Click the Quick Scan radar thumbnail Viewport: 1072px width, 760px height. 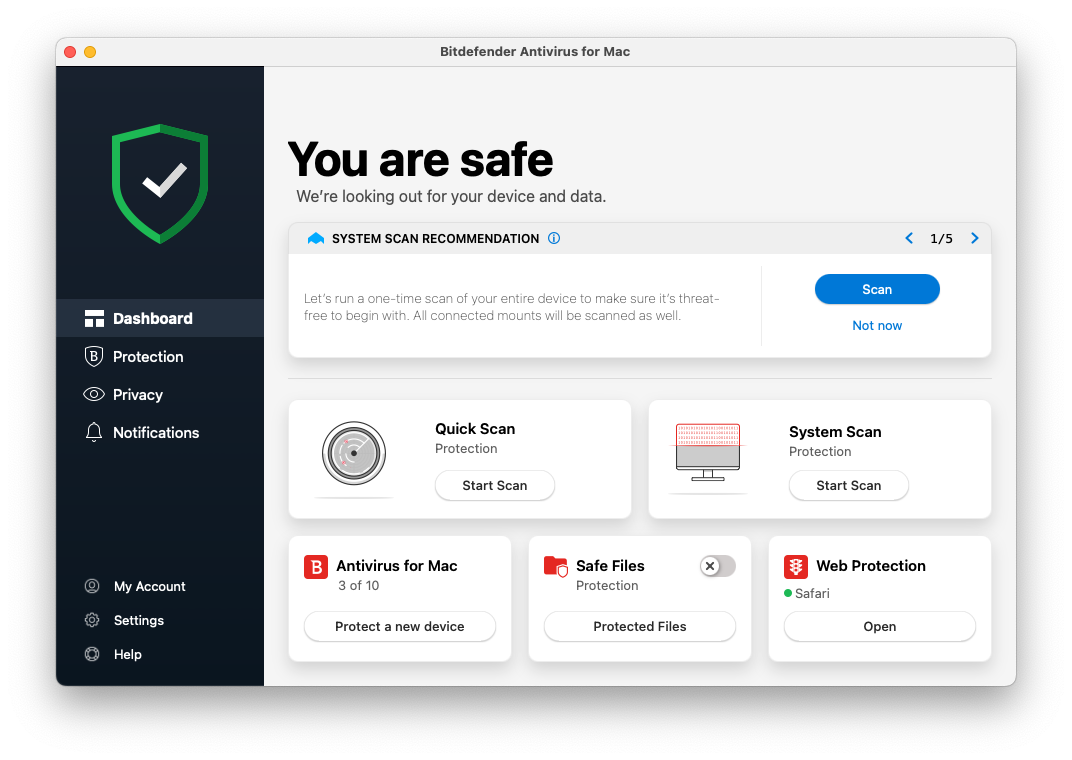(x=354, y=453)
